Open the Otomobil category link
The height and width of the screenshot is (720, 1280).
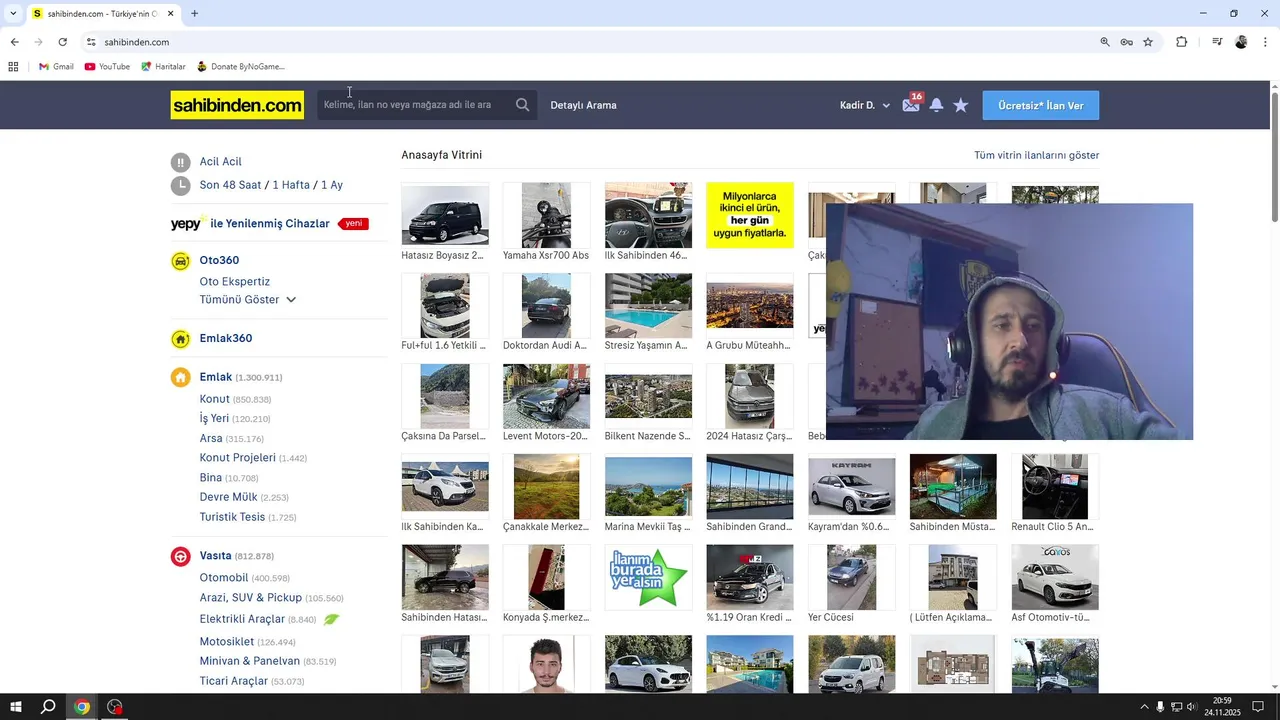point(224,578)
